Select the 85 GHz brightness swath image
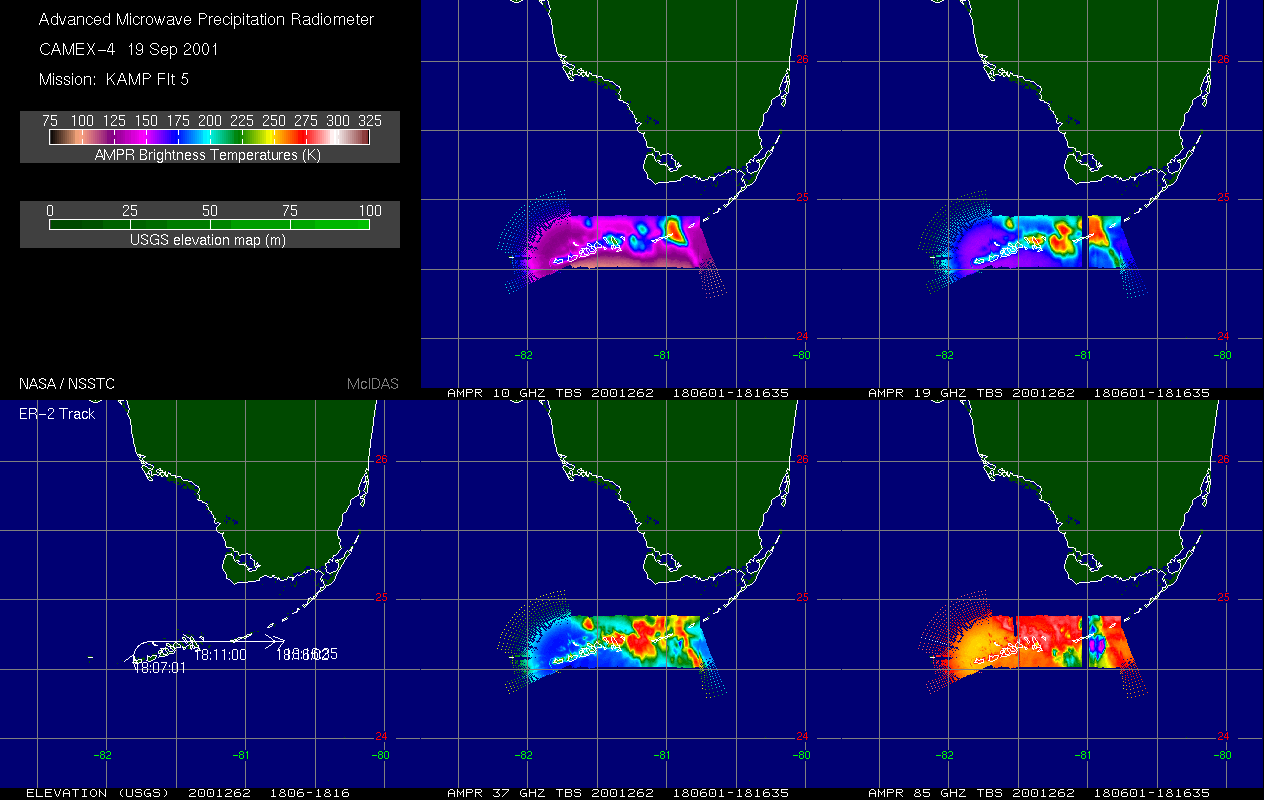This screenshot has height=800, width=1264. point(1030,642)
